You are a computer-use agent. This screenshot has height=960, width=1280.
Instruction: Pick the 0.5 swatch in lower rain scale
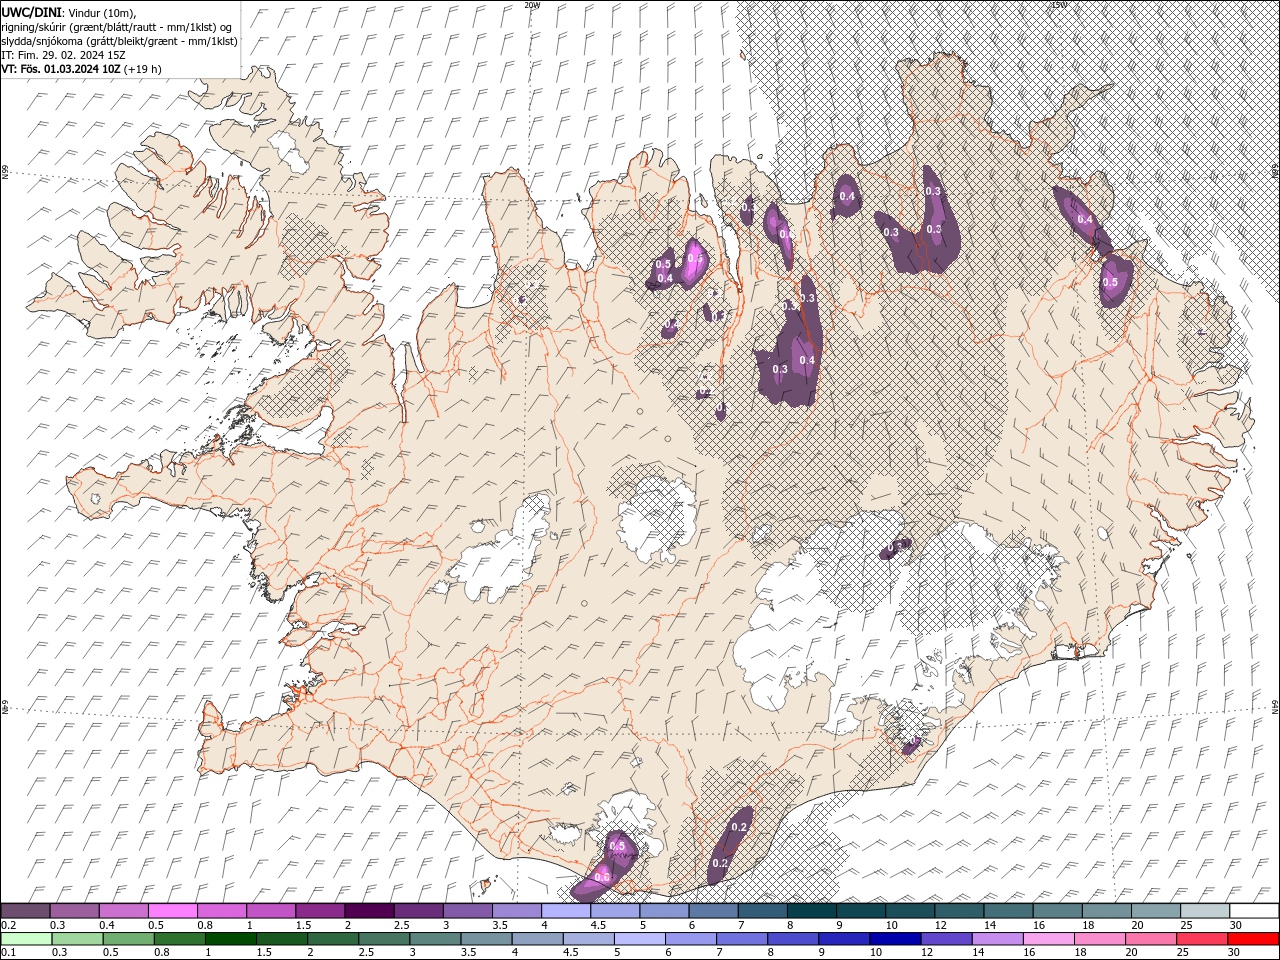click(128, 939)
